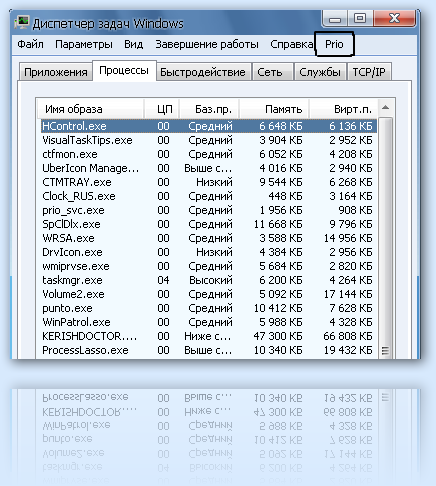Sort by Память column header

(274, 109)
